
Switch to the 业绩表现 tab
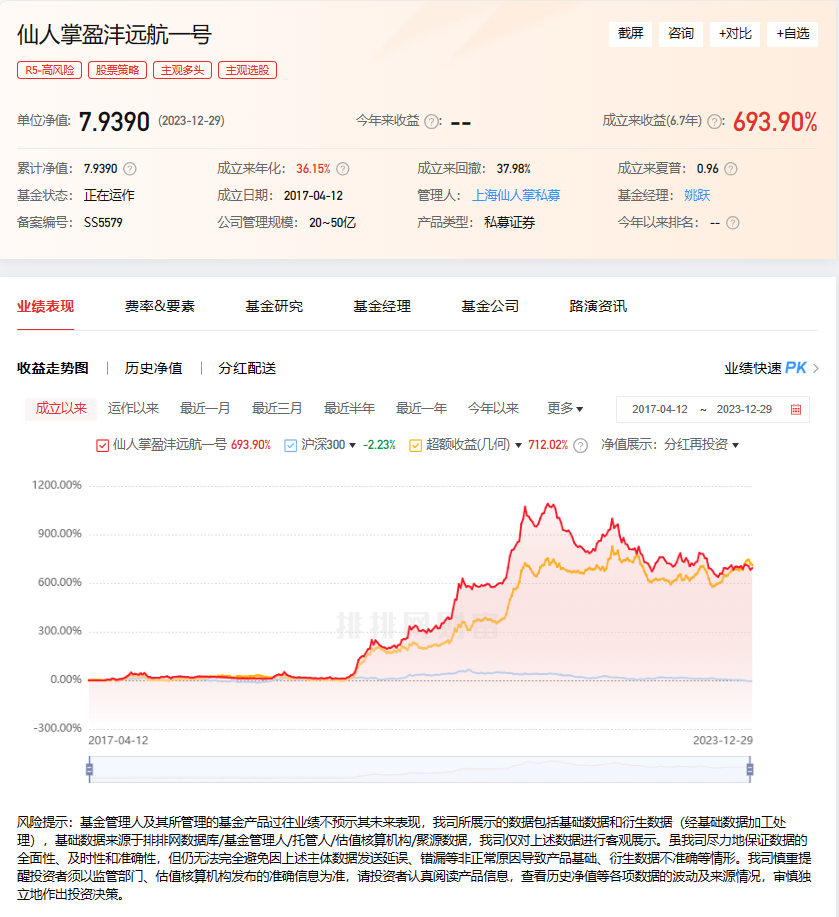pyautogui.click(x=46, y=306)
